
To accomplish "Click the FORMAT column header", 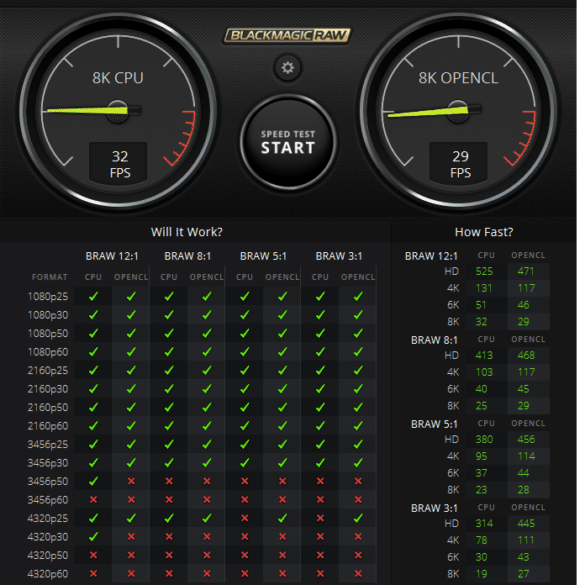I will tap(50, 277).
